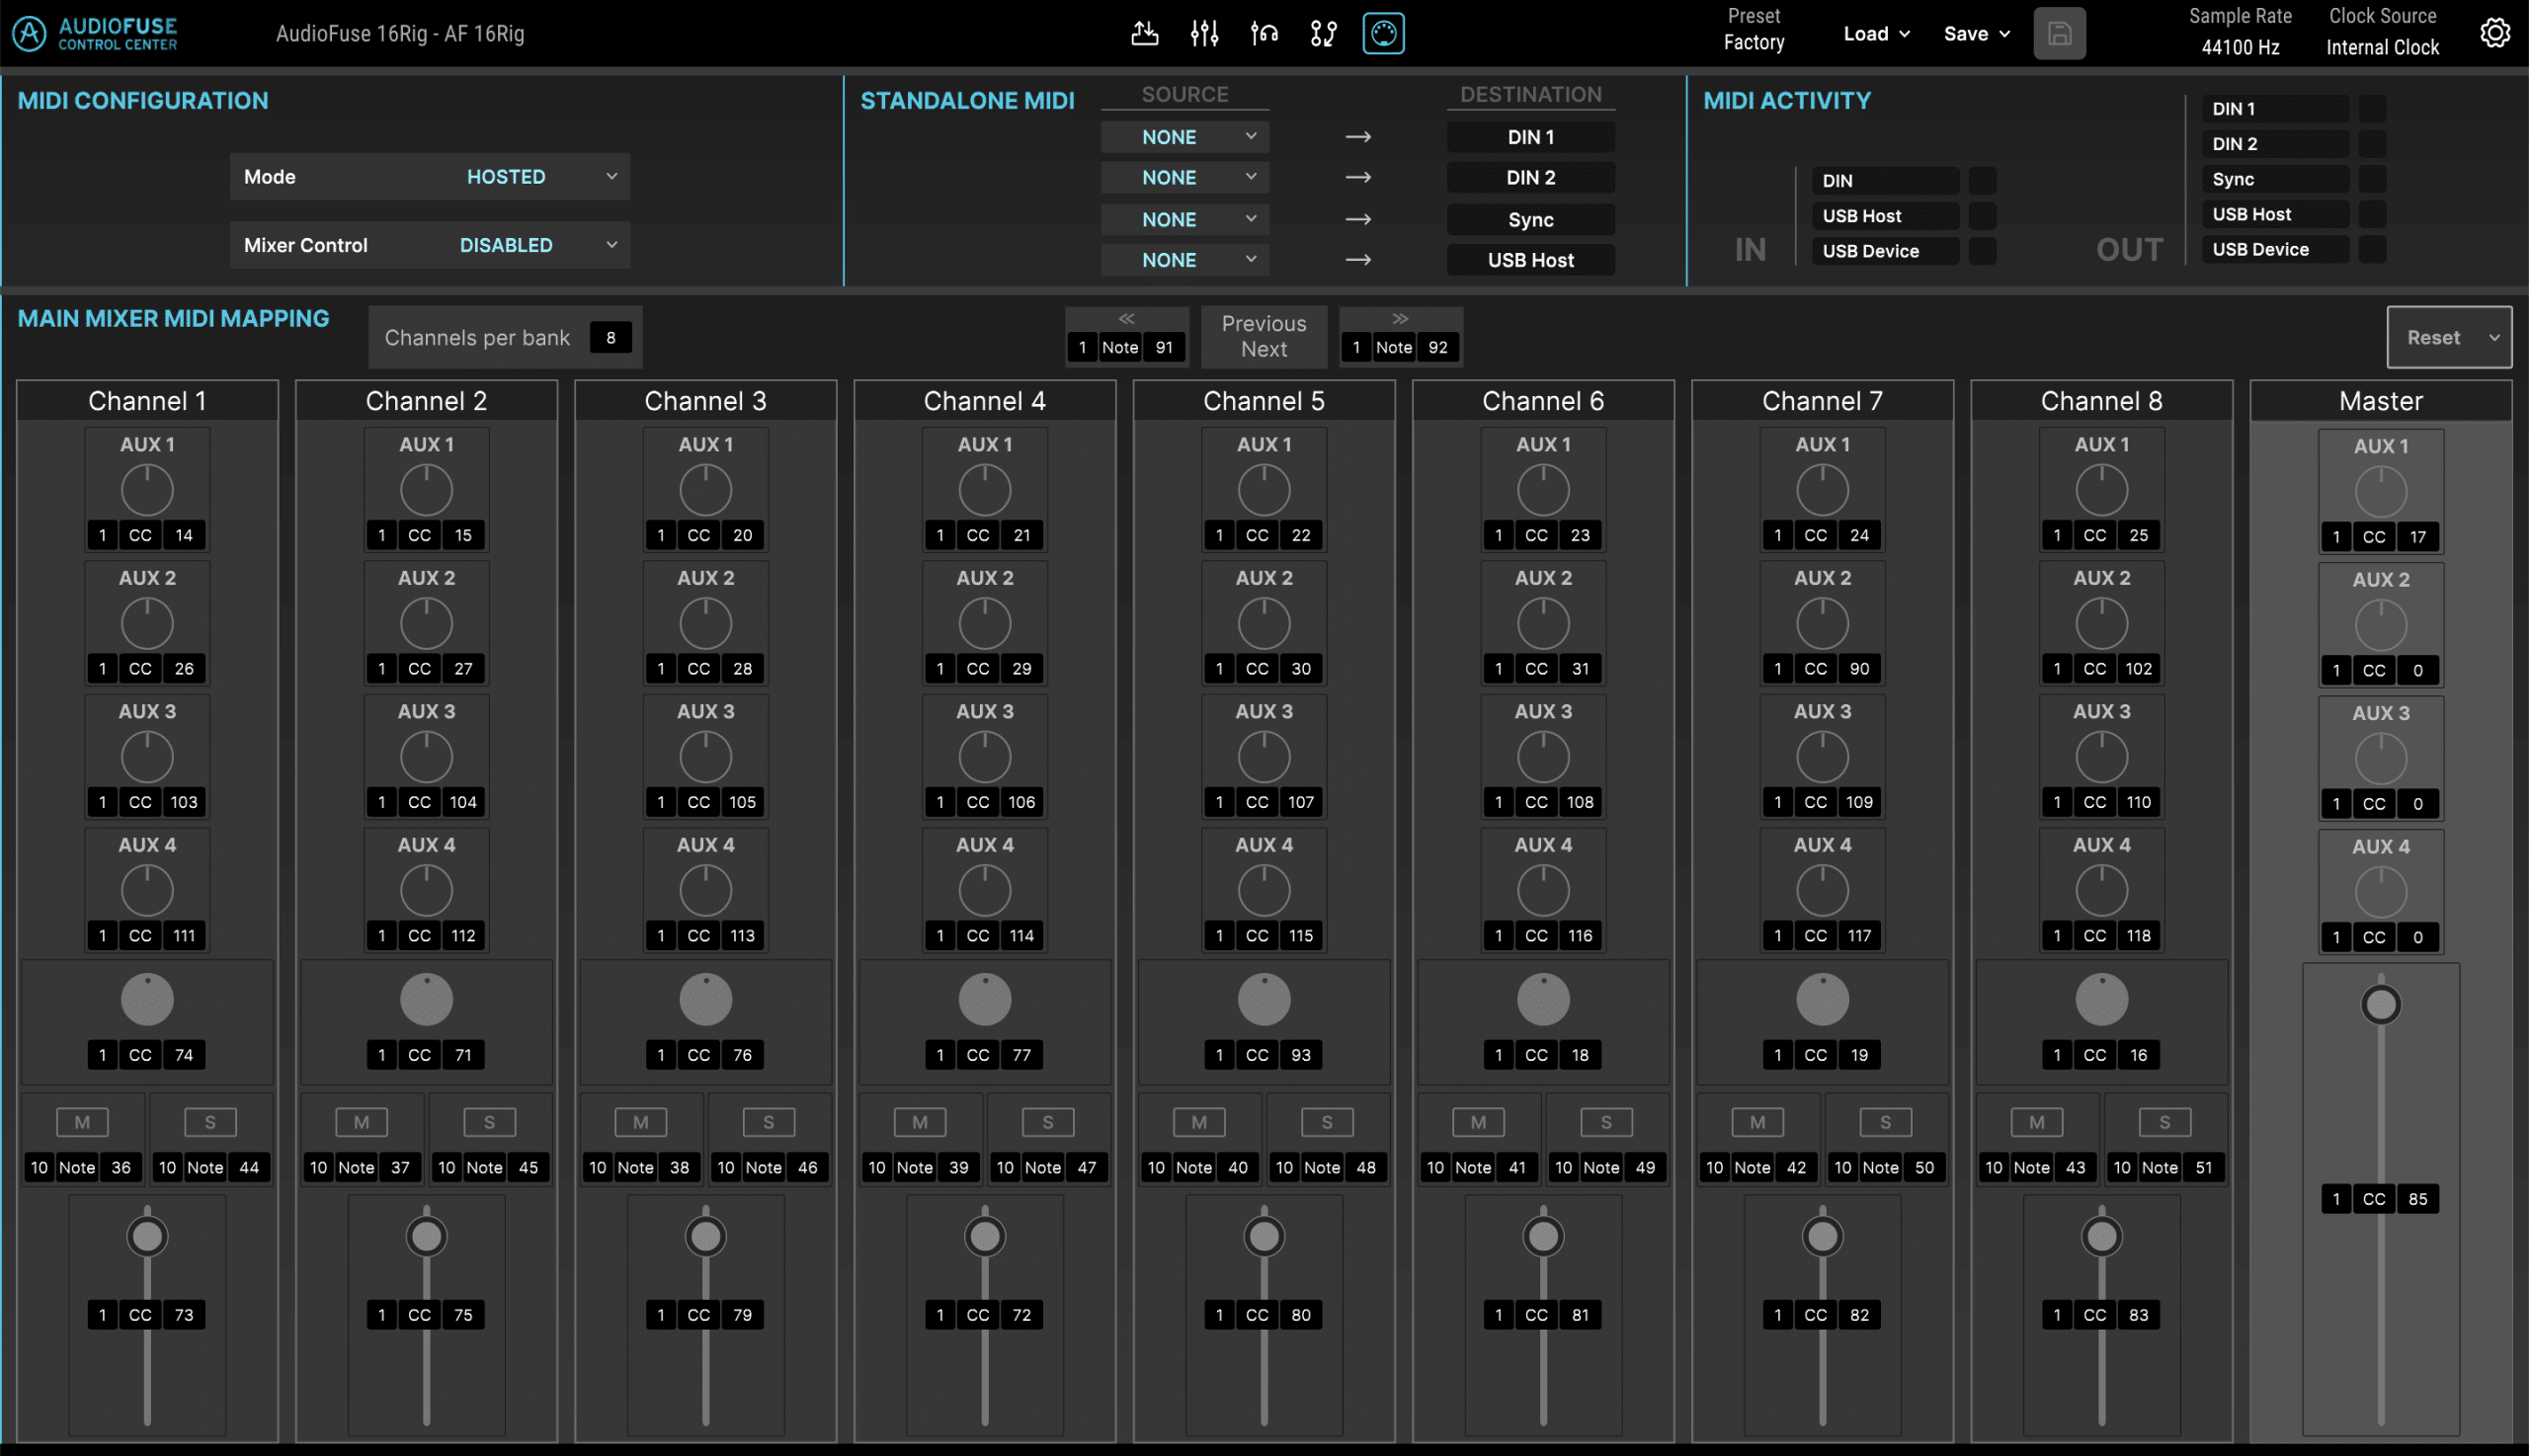
Task: Open the Load preset dropdown
Action: point(1876,33)
